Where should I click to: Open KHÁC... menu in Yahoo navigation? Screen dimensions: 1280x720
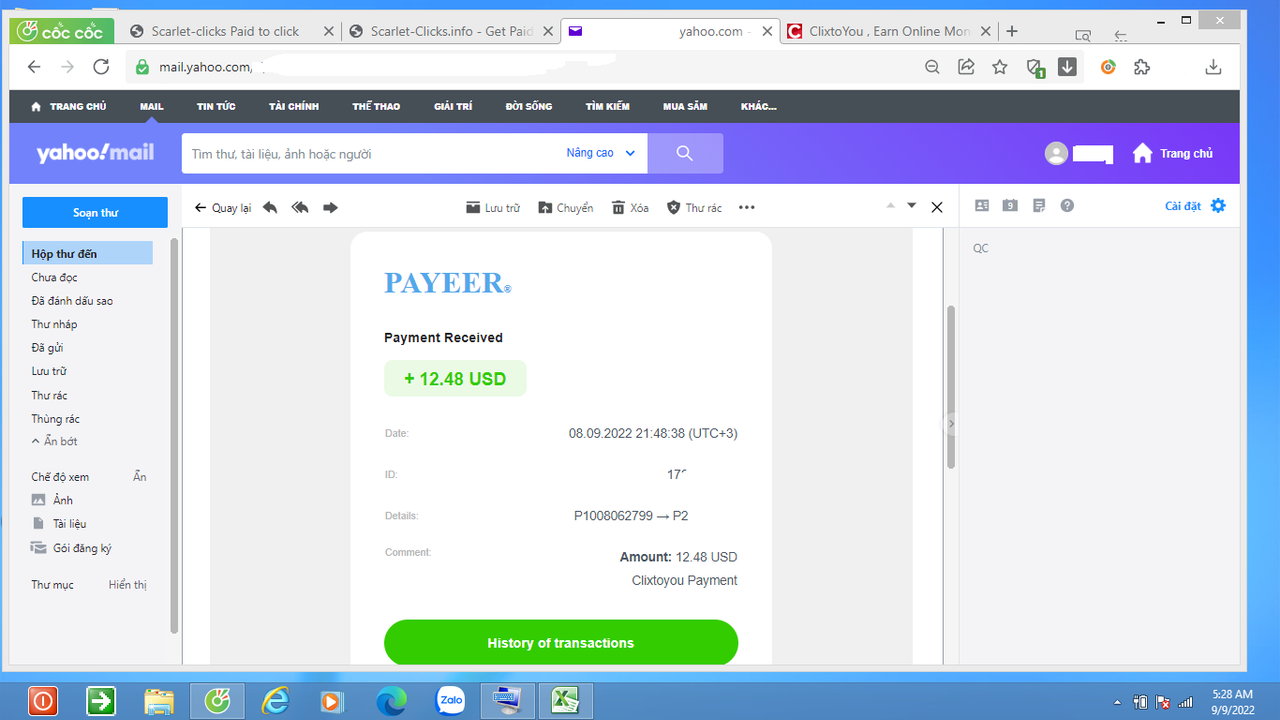click(759, 106)
